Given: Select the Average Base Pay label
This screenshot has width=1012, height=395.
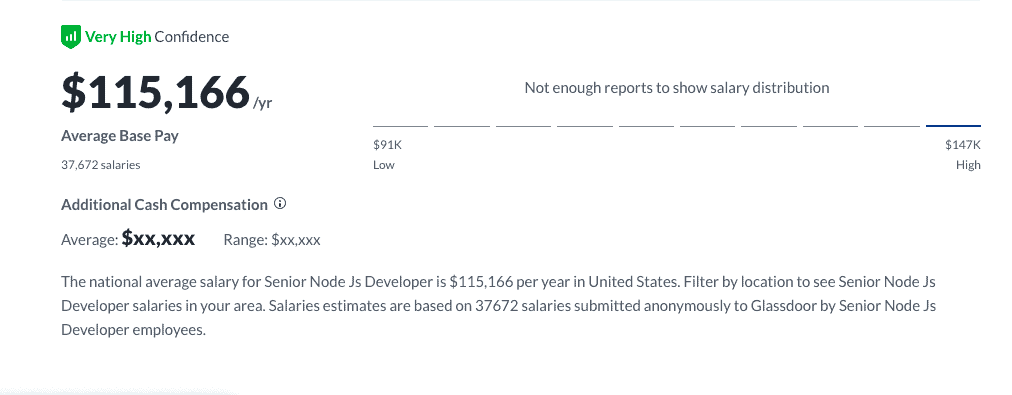Looking at the screenshot, I should (x=120, y=136).
